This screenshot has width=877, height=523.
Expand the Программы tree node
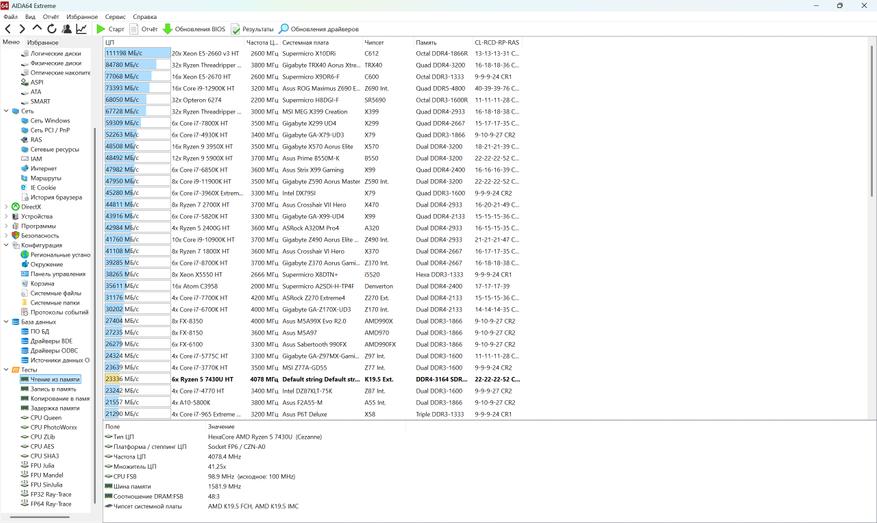click(6, 226)
